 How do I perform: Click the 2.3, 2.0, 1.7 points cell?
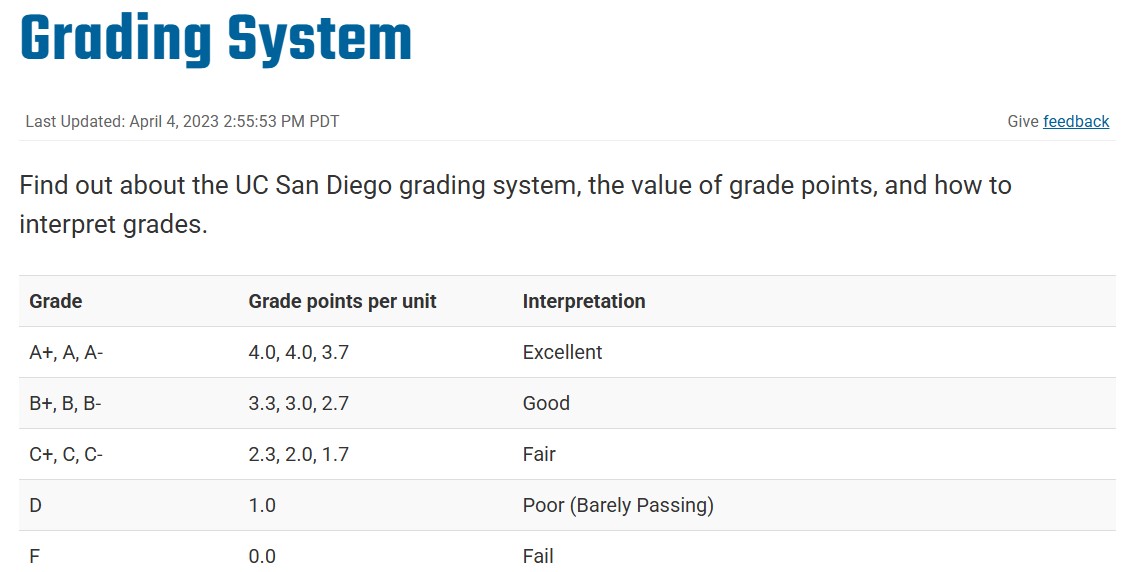298,454
